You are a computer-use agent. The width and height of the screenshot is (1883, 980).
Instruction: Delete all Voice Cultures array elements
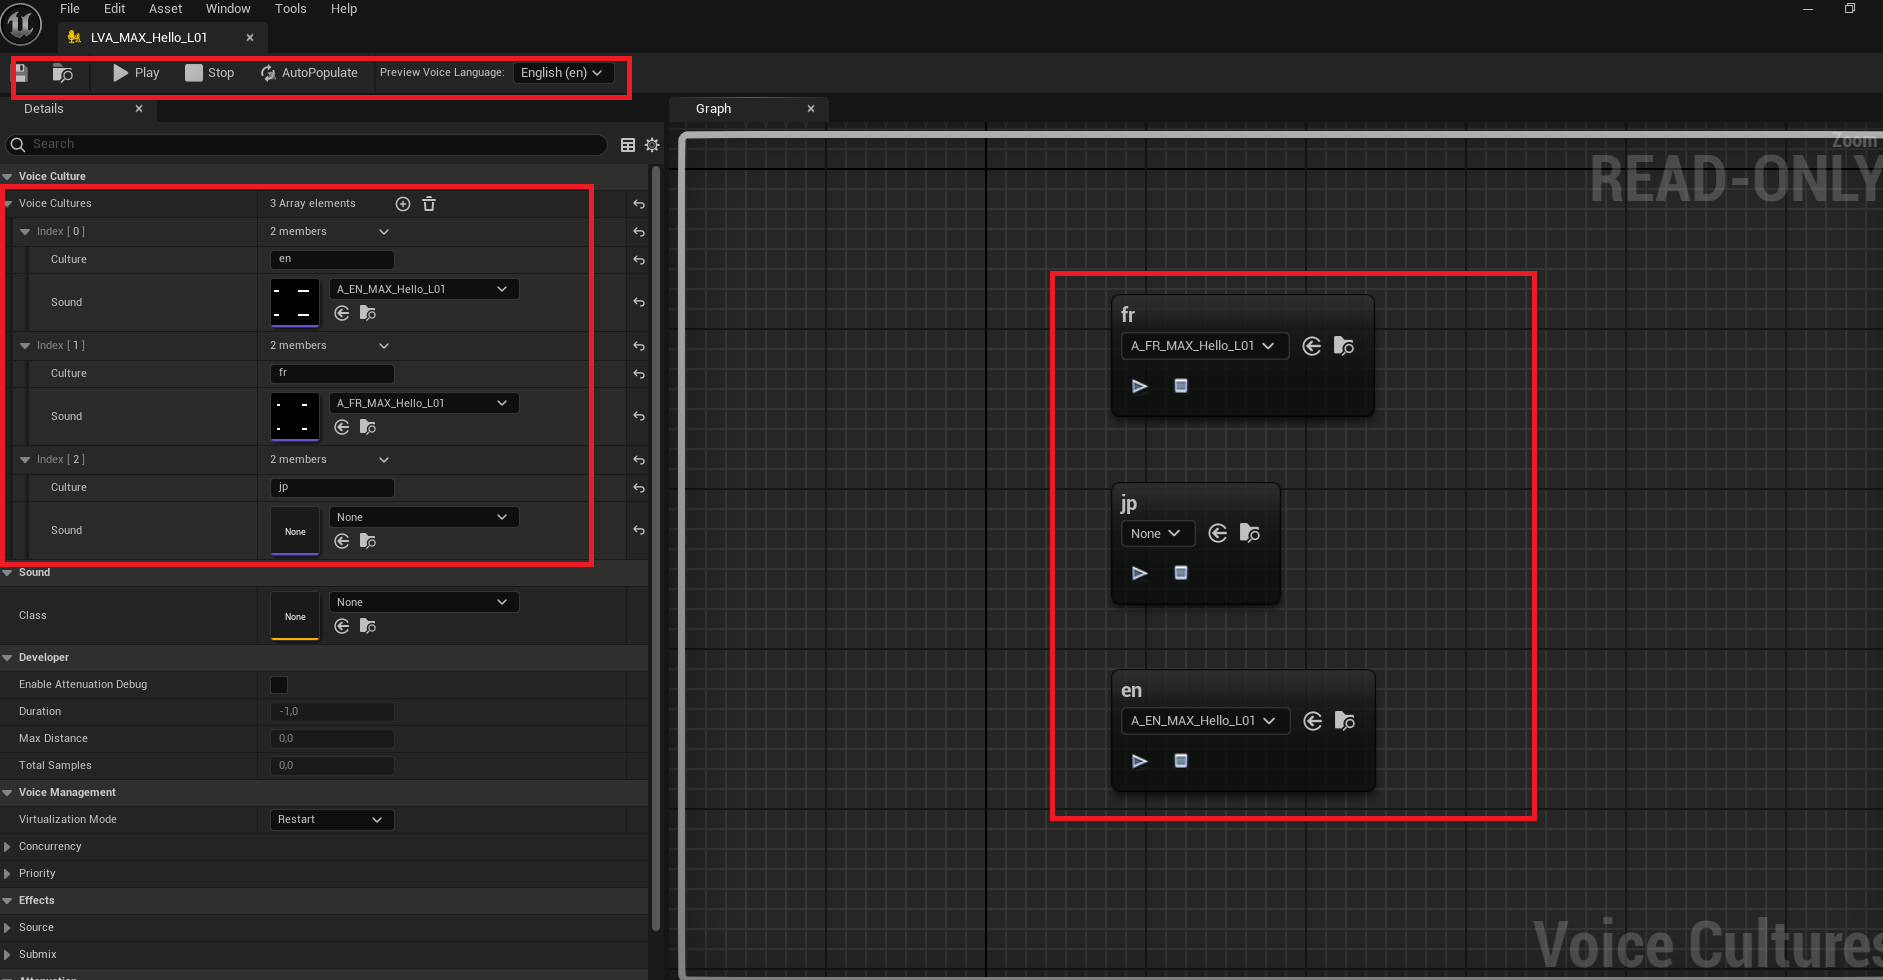[x=428, y=203]
